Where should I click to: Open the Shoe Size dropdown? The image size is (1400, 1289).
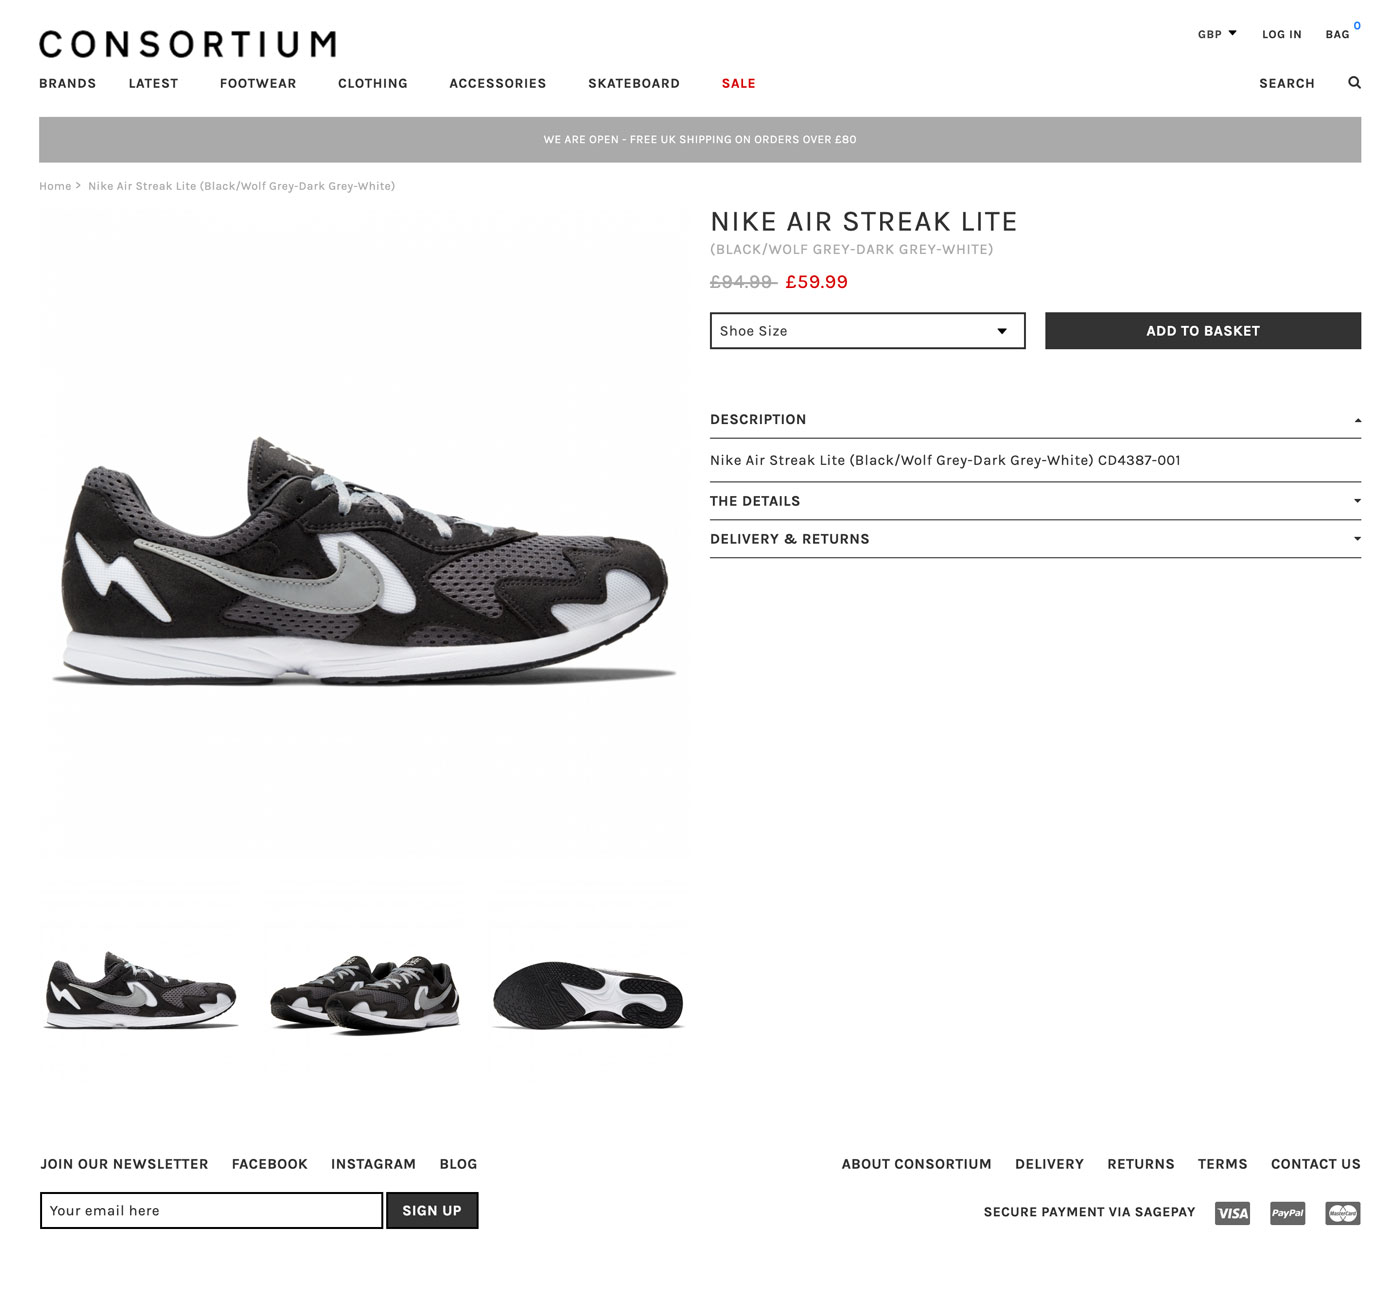point(867,331)
